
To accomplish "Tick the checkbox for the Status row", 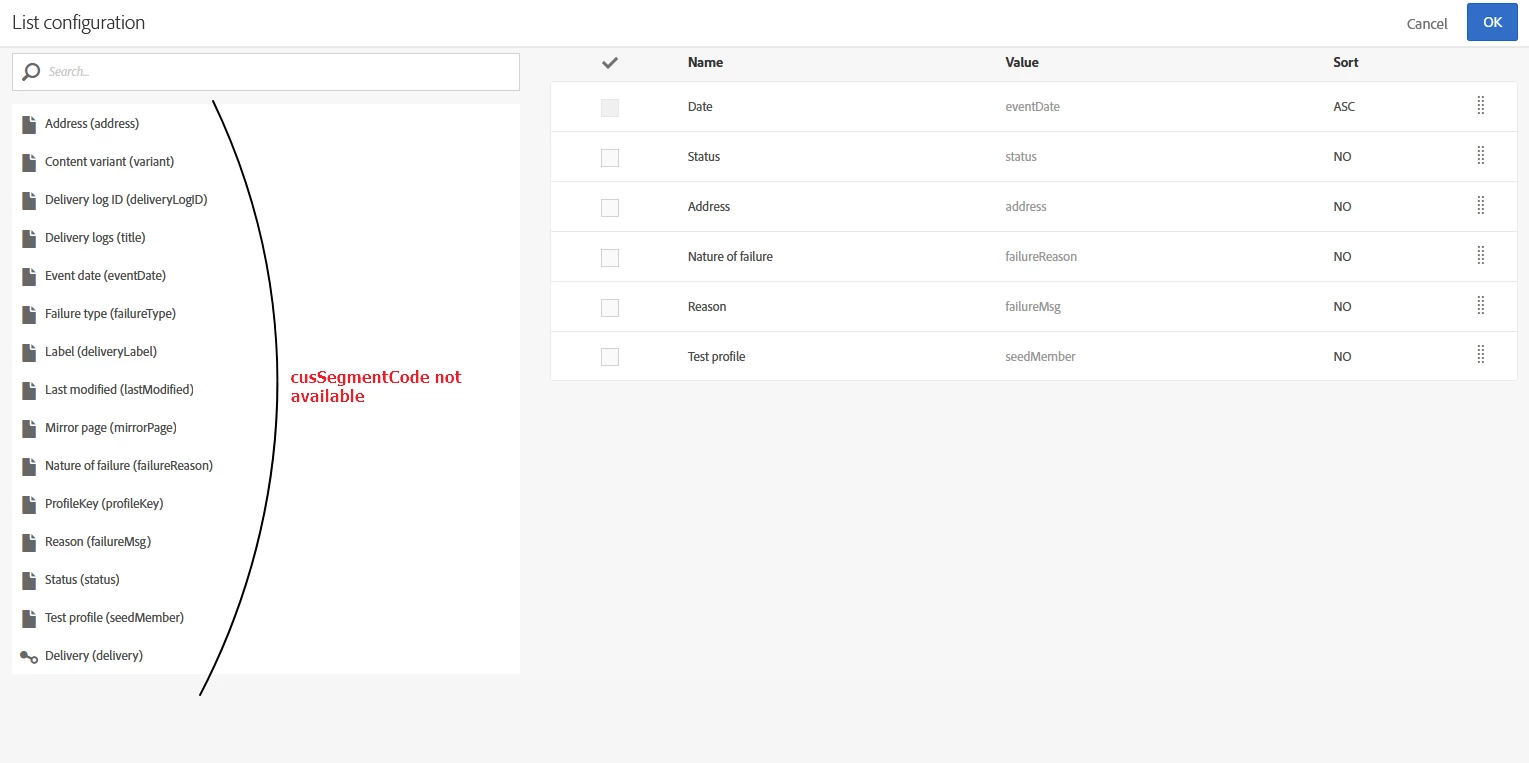I will (610, 157).
